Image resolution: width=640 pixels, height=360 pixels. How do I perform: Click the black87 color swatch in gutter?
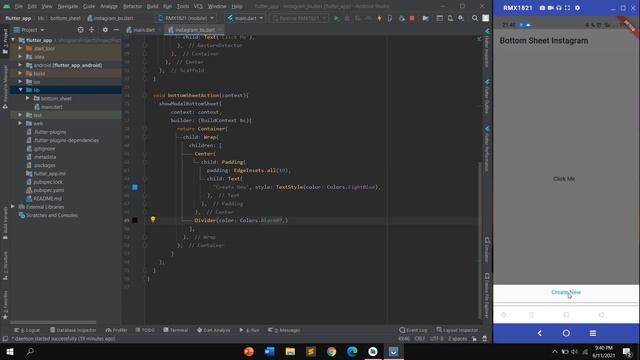coord(135,220)
